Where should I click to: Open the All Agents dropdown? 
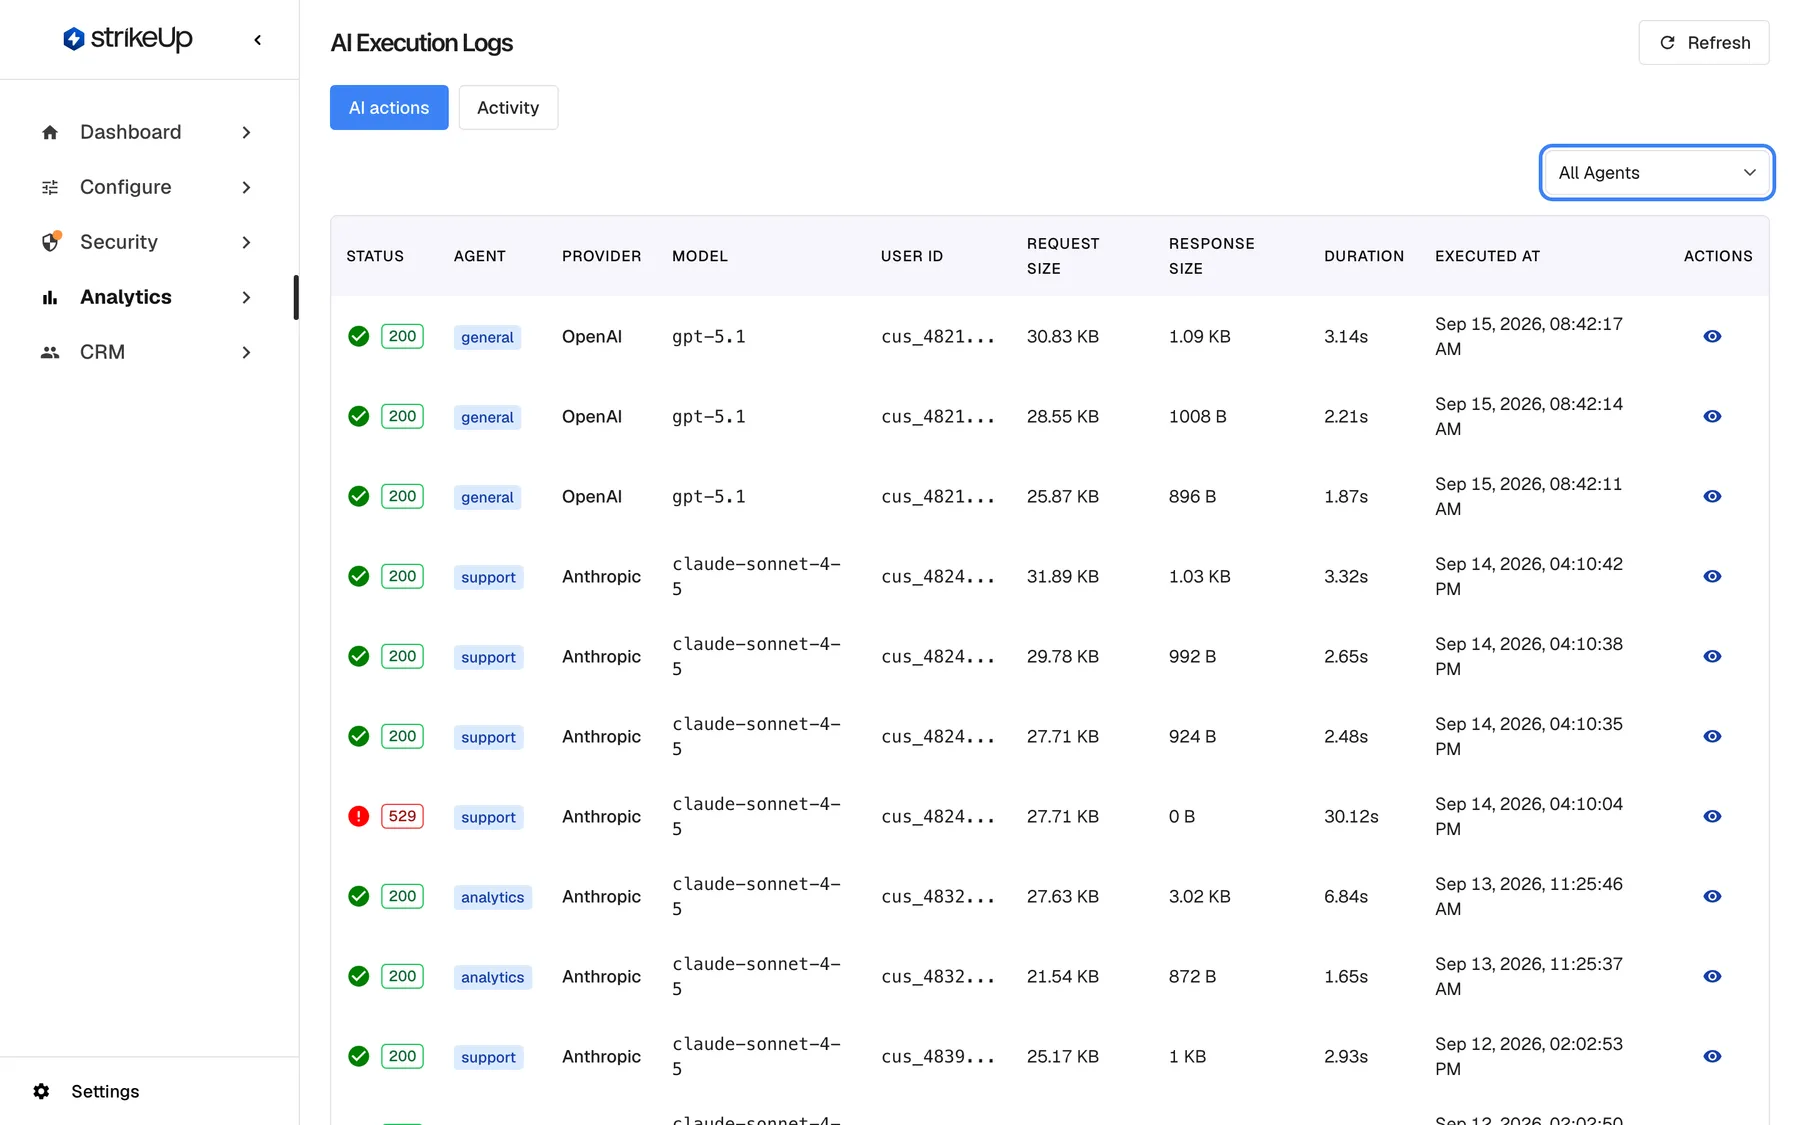[1657, 172]
